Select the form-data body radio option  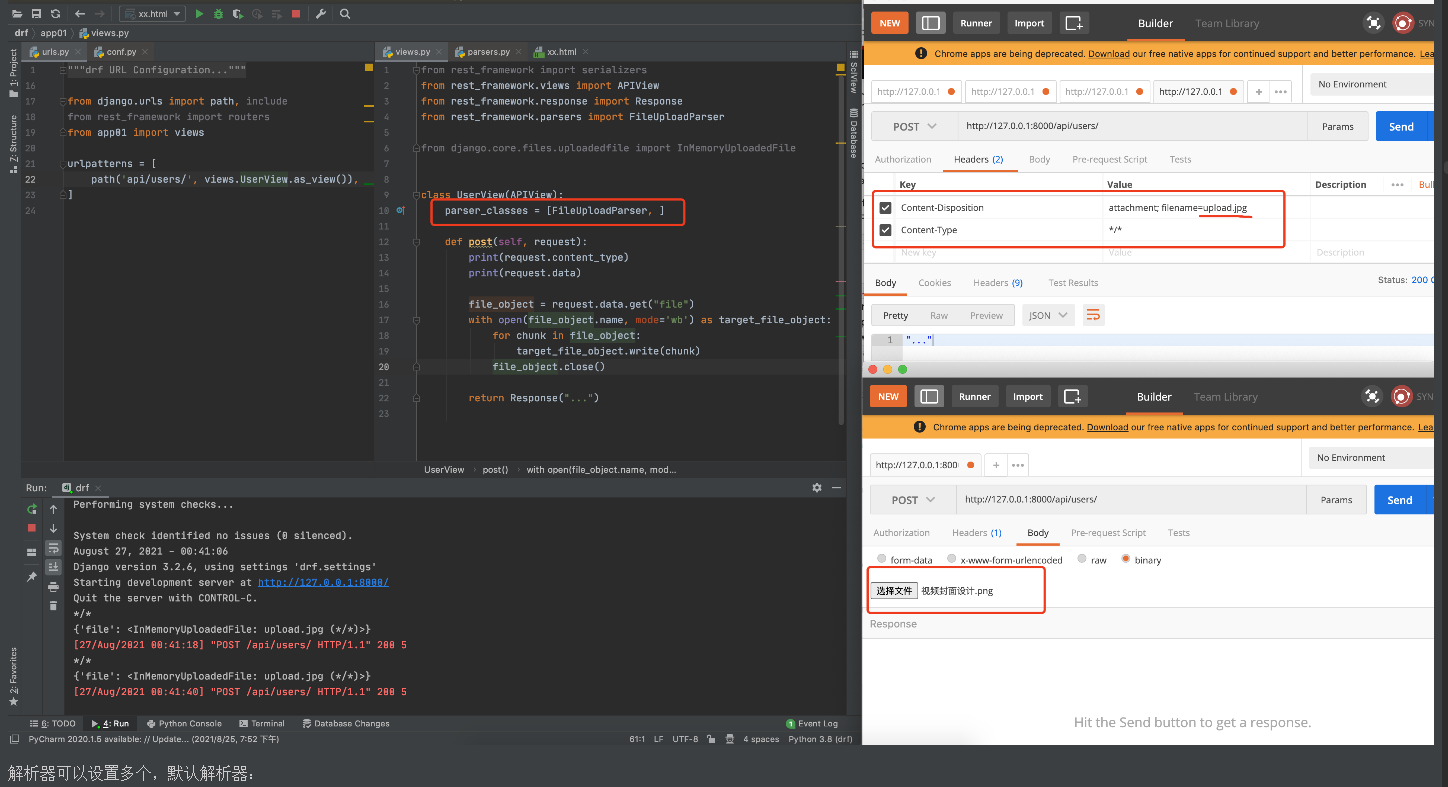[x=881, y=559]
